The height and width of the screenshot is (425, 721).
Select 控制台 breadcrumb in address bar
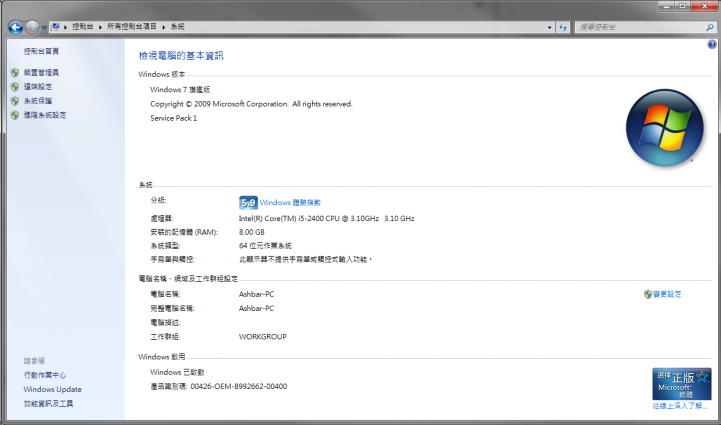pyautogui.click(x=83, y=27)
